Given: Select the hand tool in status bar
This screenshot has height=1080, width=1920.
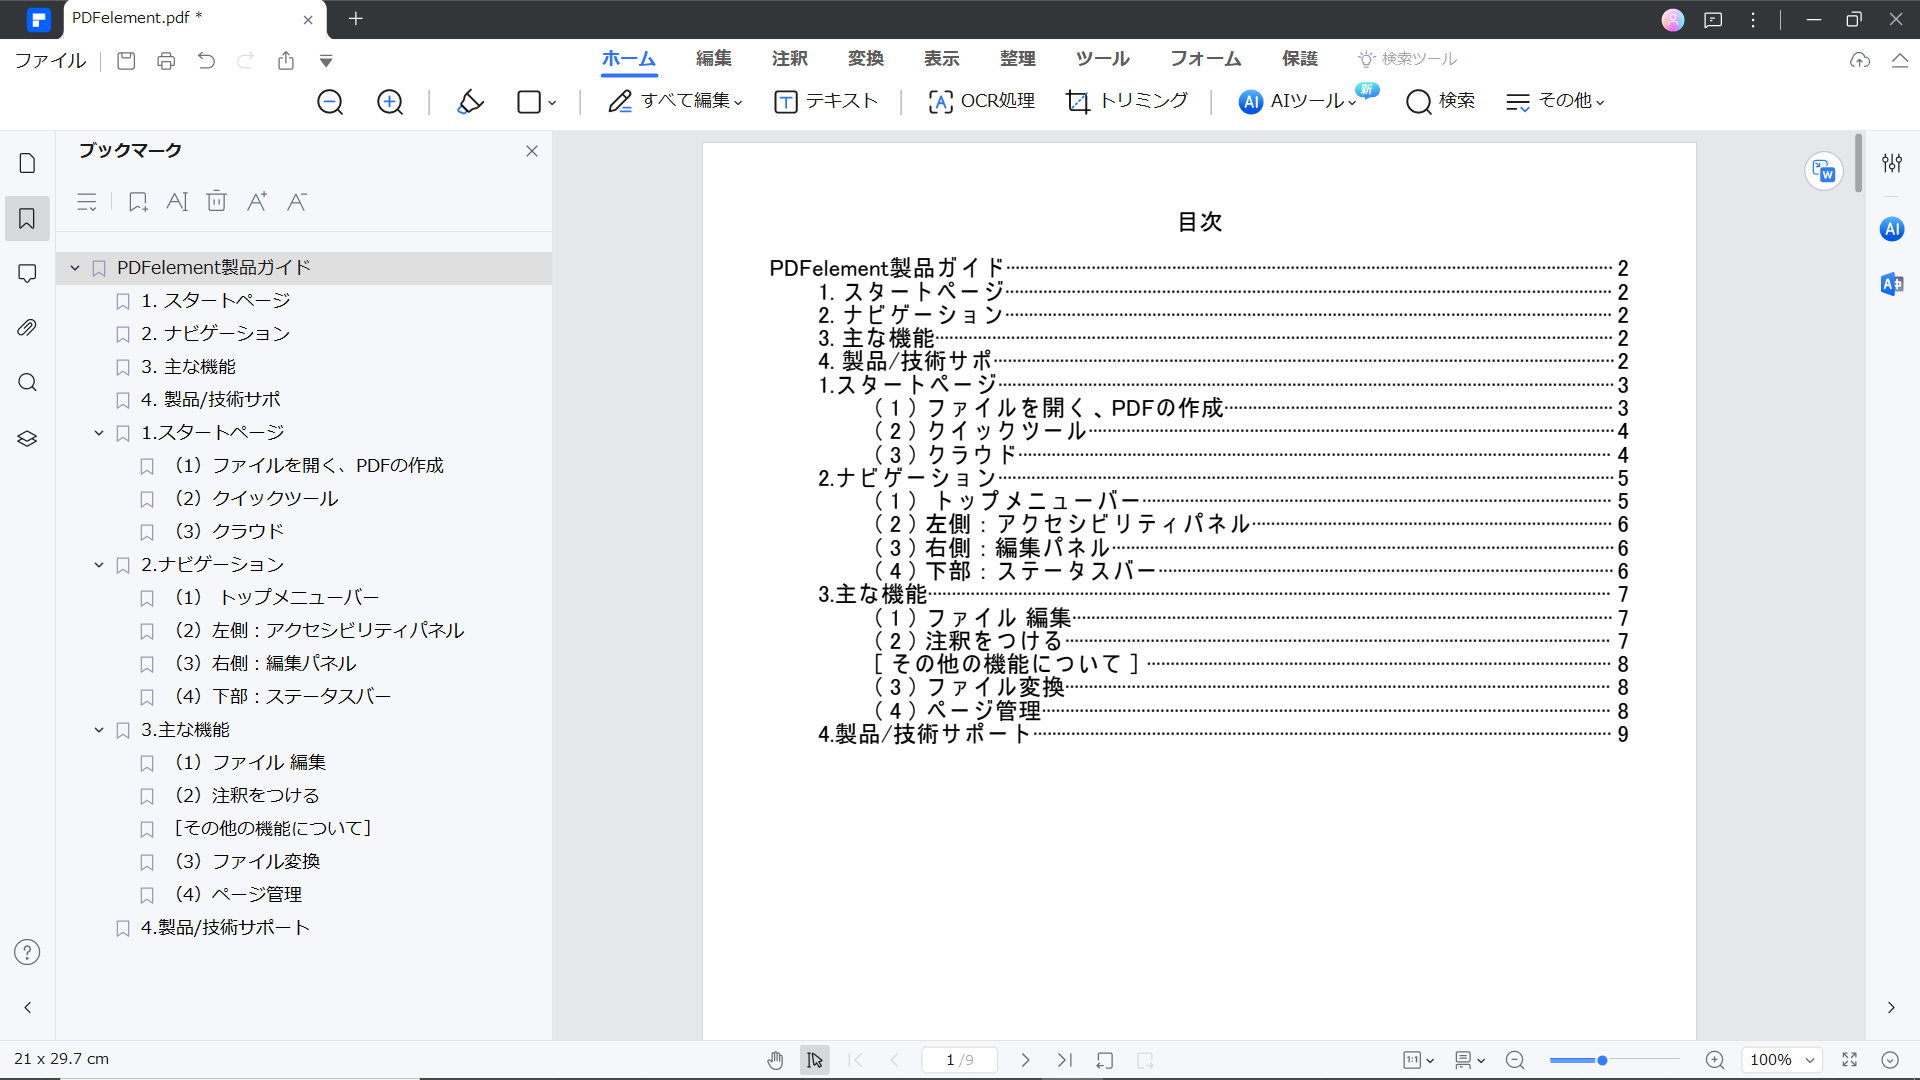Looking at the screenshot, I should (775, 1060).
